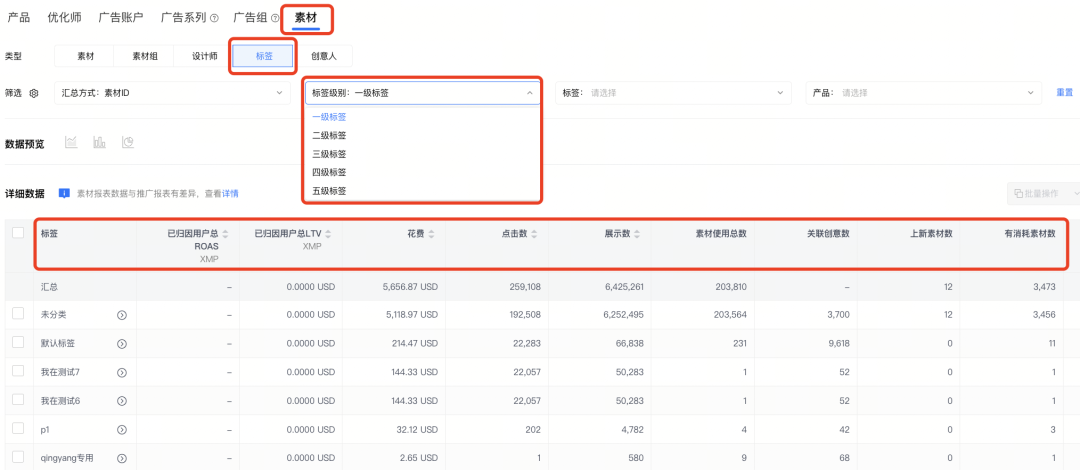Switch to the 广告系列 tab

tap(183, 18)
